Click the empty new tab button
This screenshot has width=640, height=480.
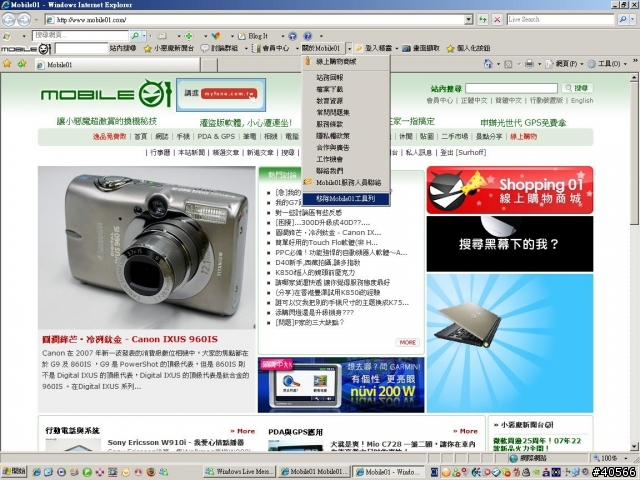(x=209, y=64)
